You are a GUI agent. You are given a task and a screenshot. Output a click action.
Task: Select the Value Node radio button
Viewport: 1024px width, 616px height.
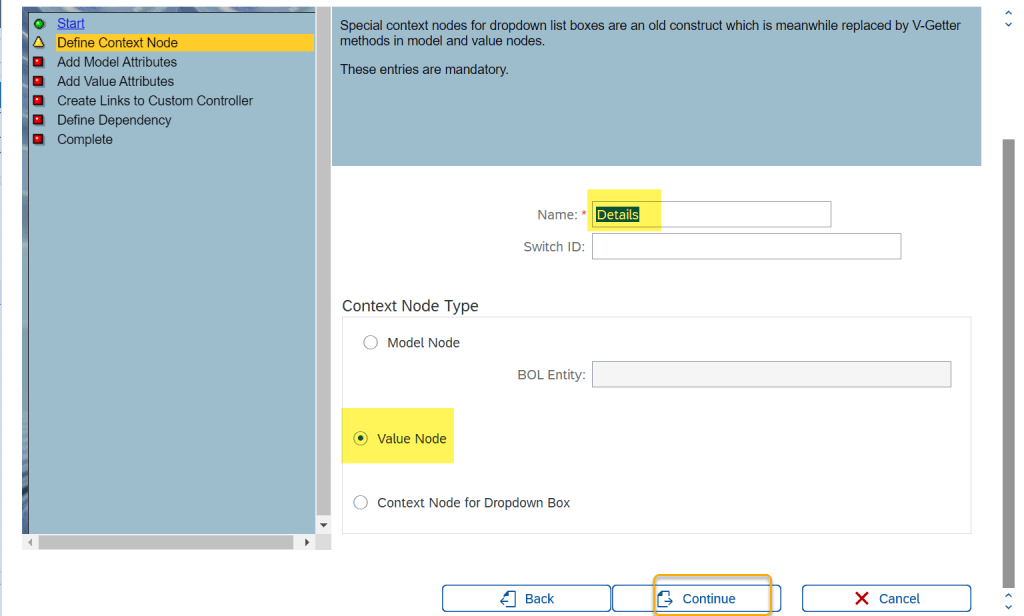[361, 439]
